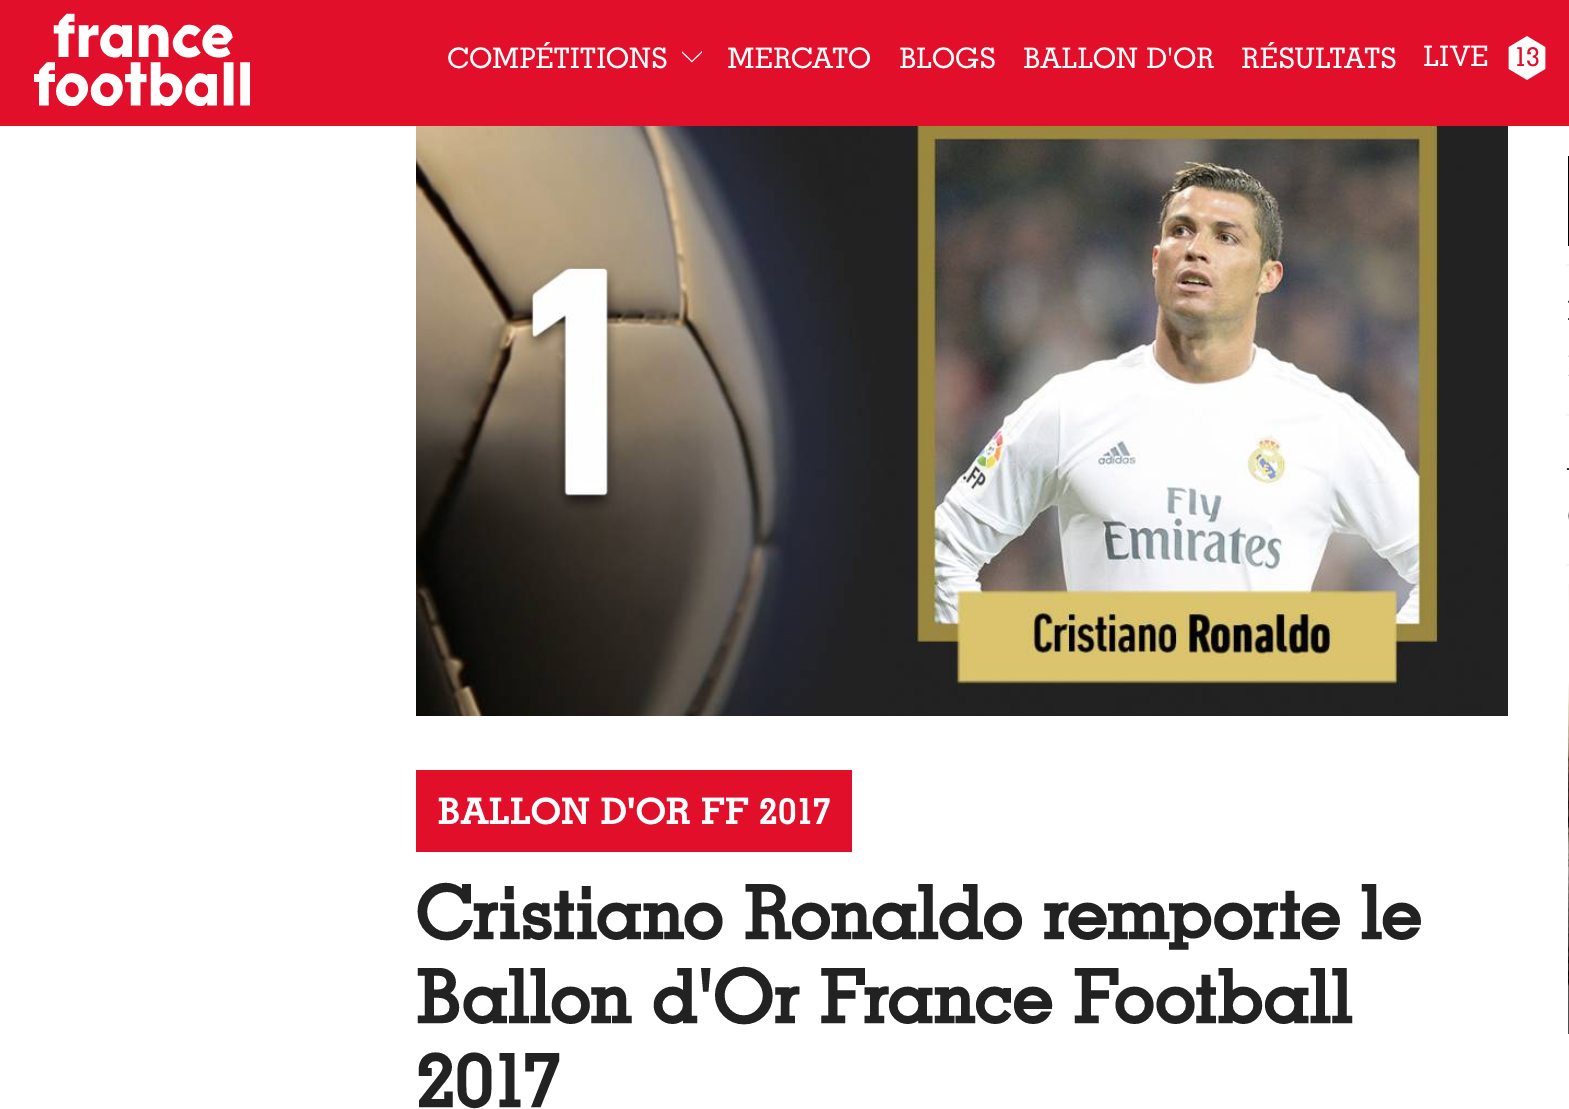This screenshot has width=1569, height=1109.
Task: Click the gold frame around the portrait
Action: (x=1177, y=133)
